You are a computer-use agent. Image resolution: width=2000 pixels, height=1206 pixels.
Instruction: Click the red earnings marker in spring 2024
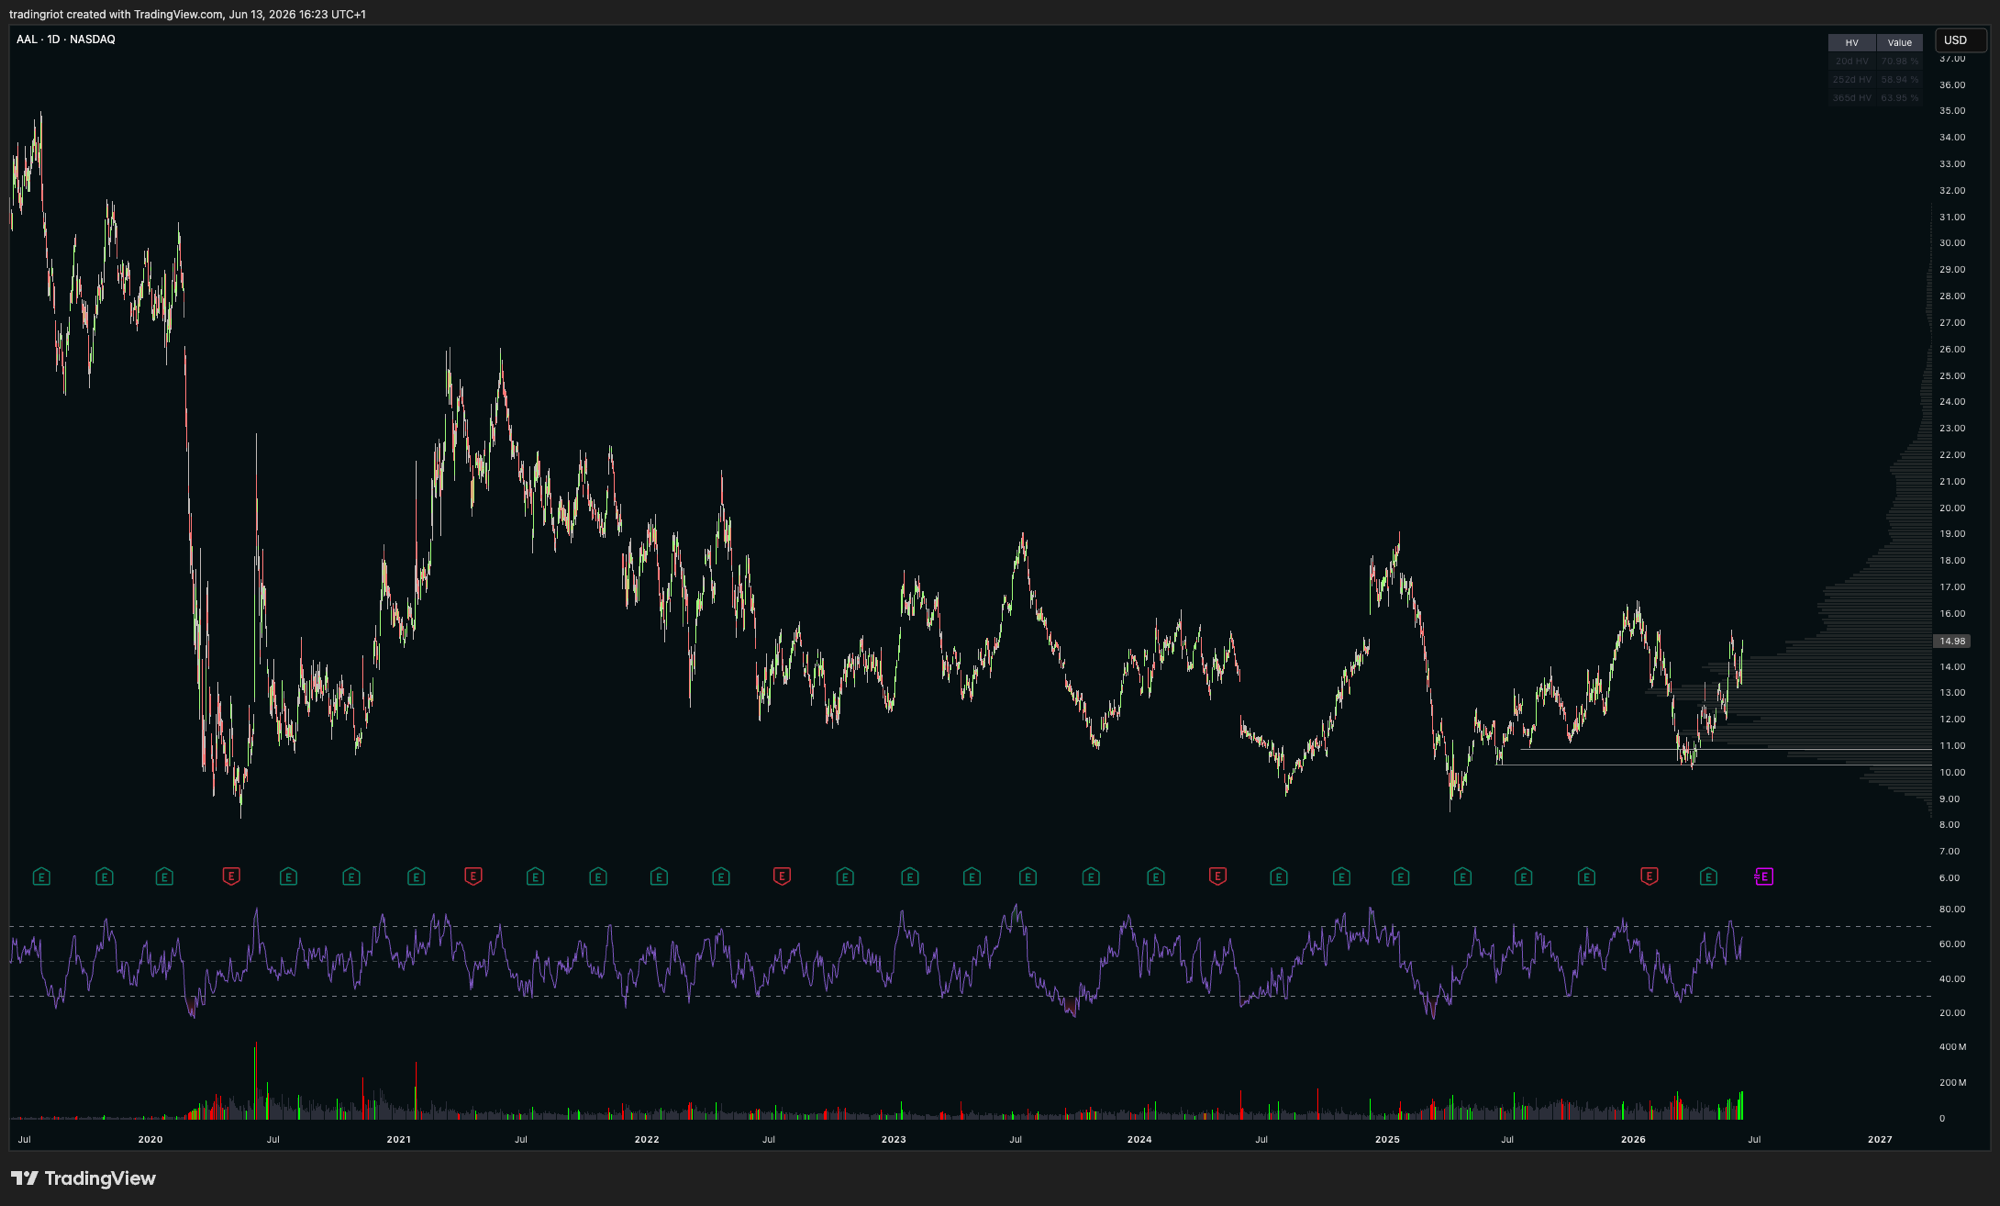[1217, 877]
